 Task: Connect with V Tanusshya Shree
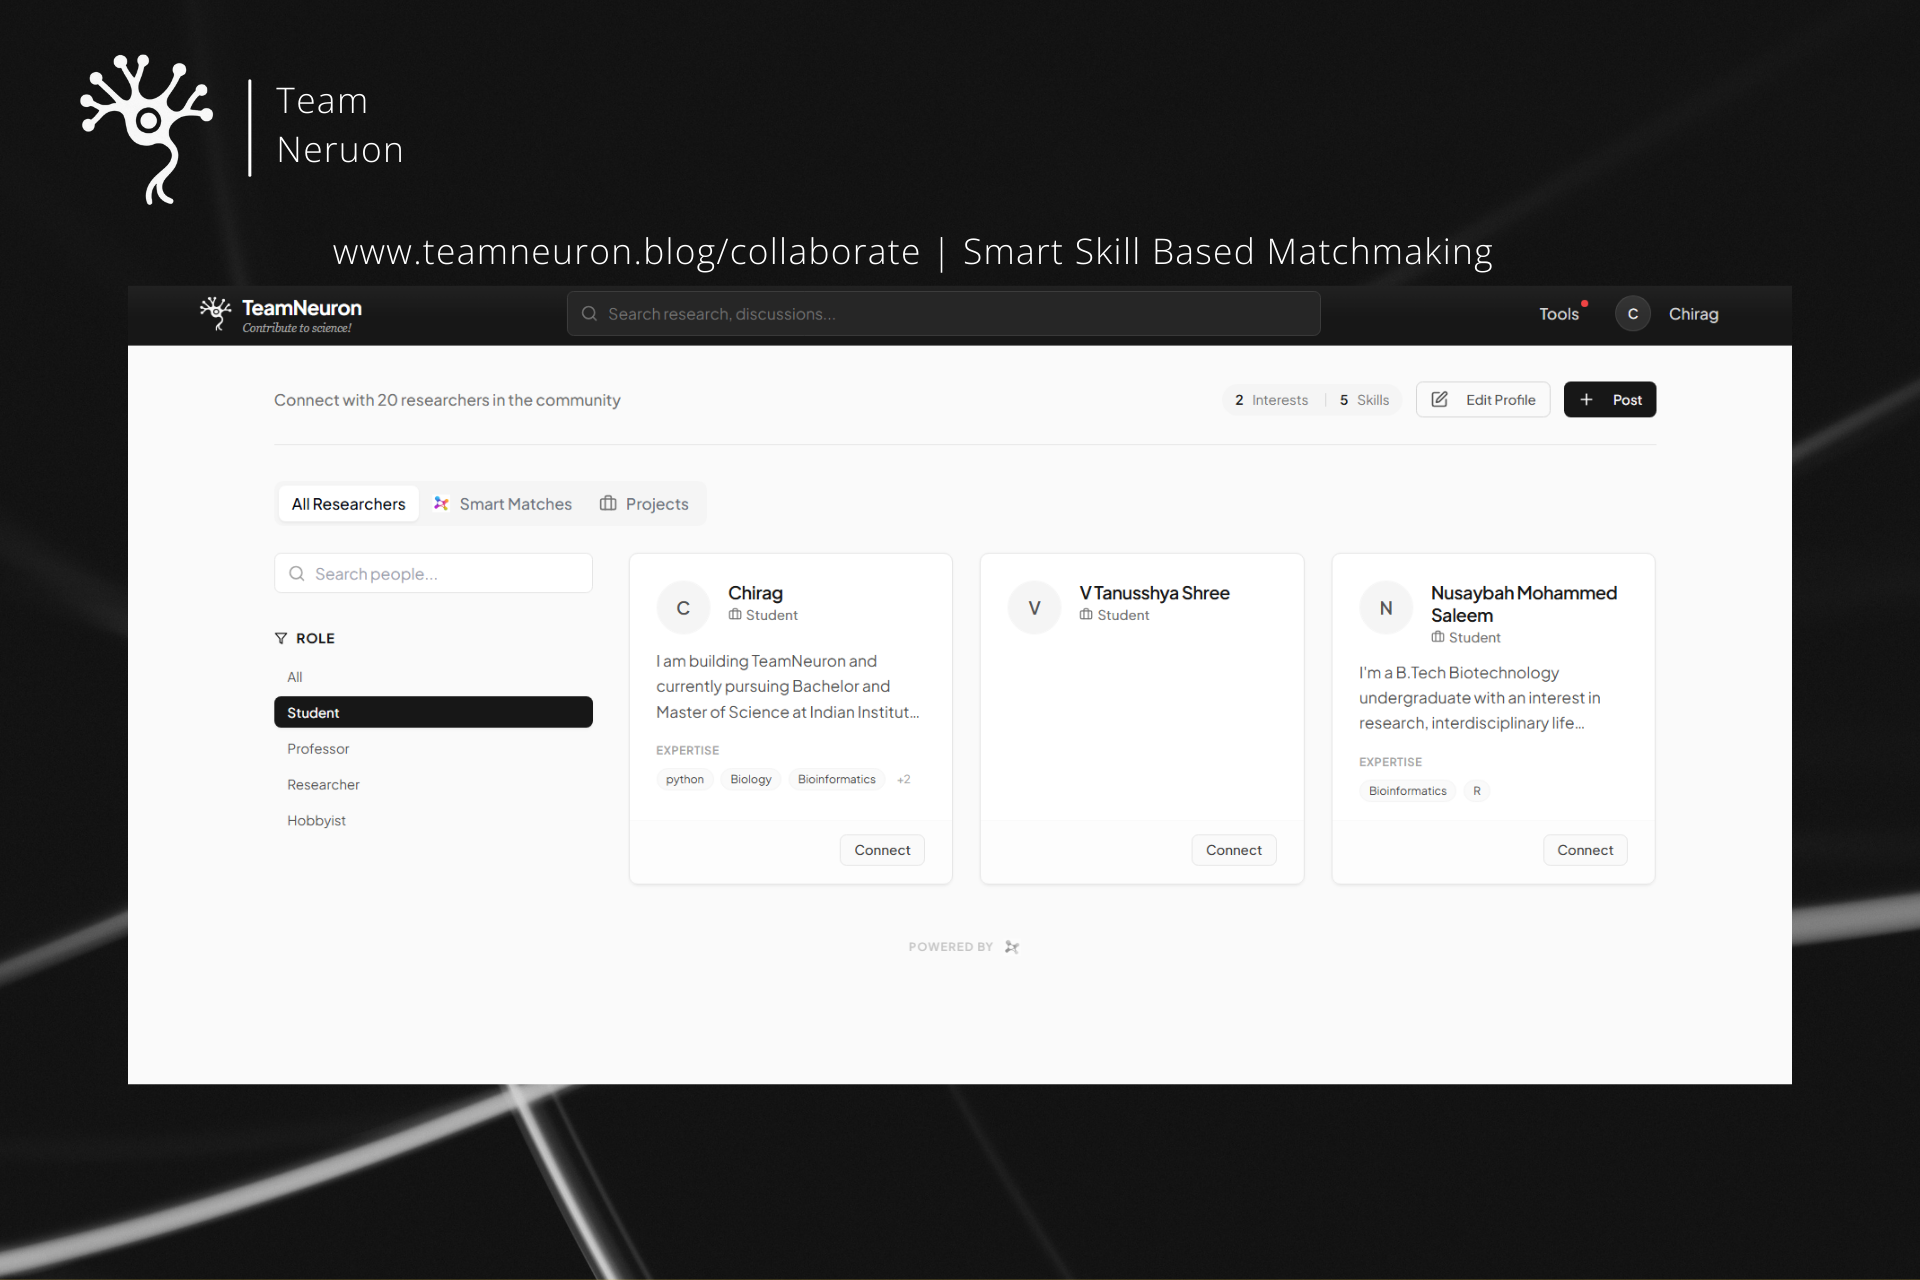1233,850
